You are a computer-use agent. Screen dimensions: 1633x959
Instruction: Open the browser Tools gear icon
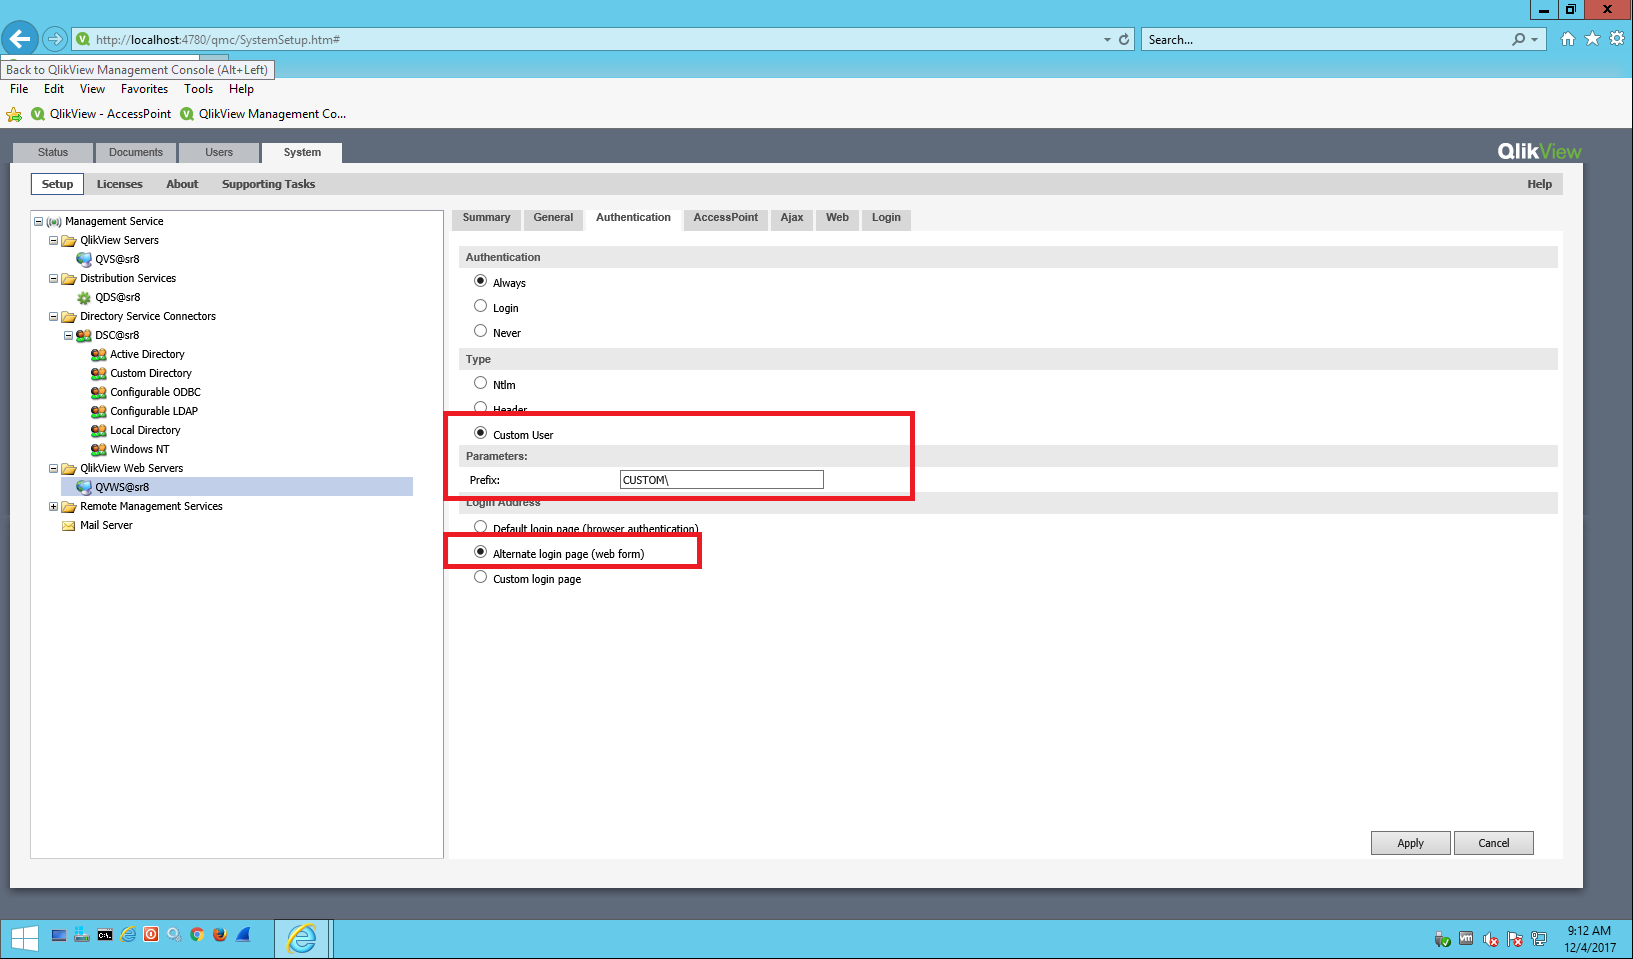[x=1617, y=39]
